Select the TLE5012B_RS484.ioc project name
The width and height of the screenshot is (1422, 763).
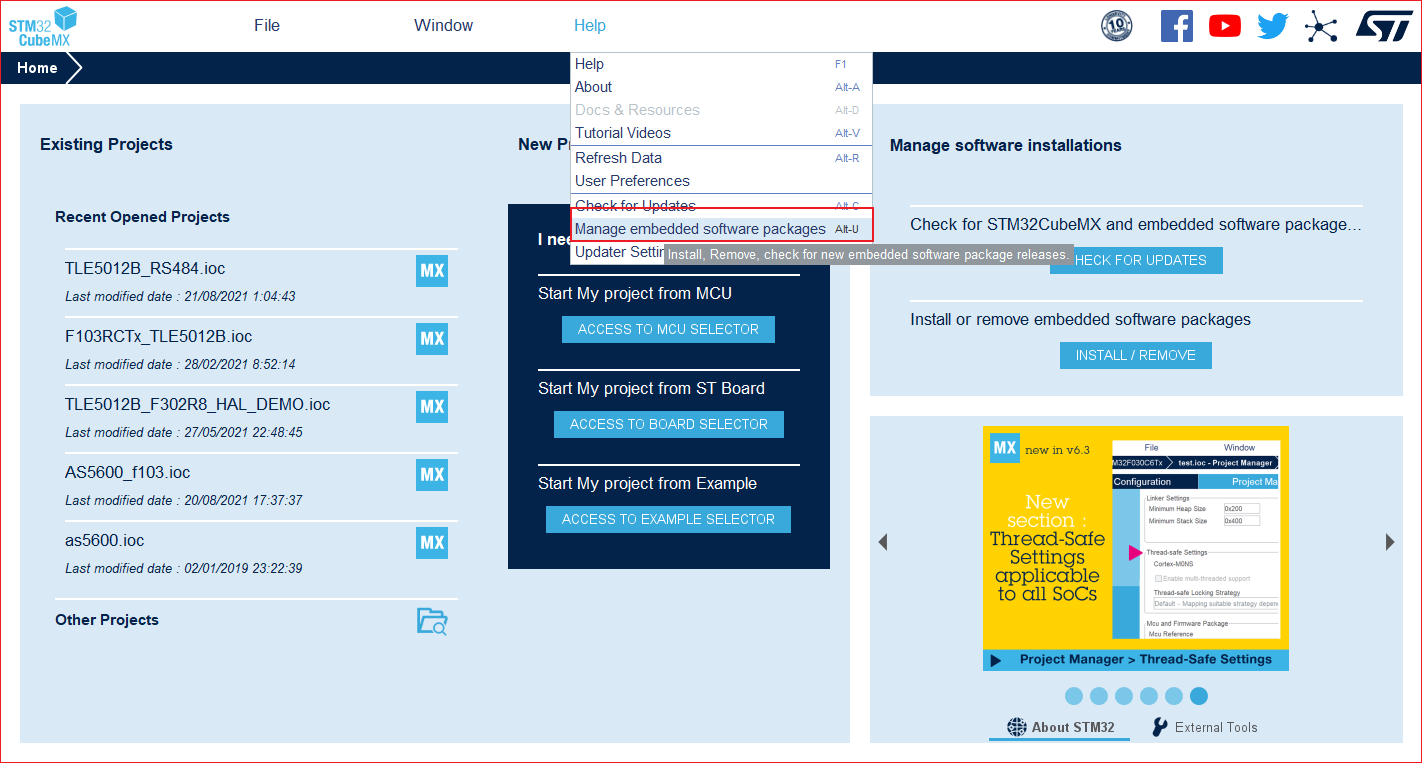(145, 269)
